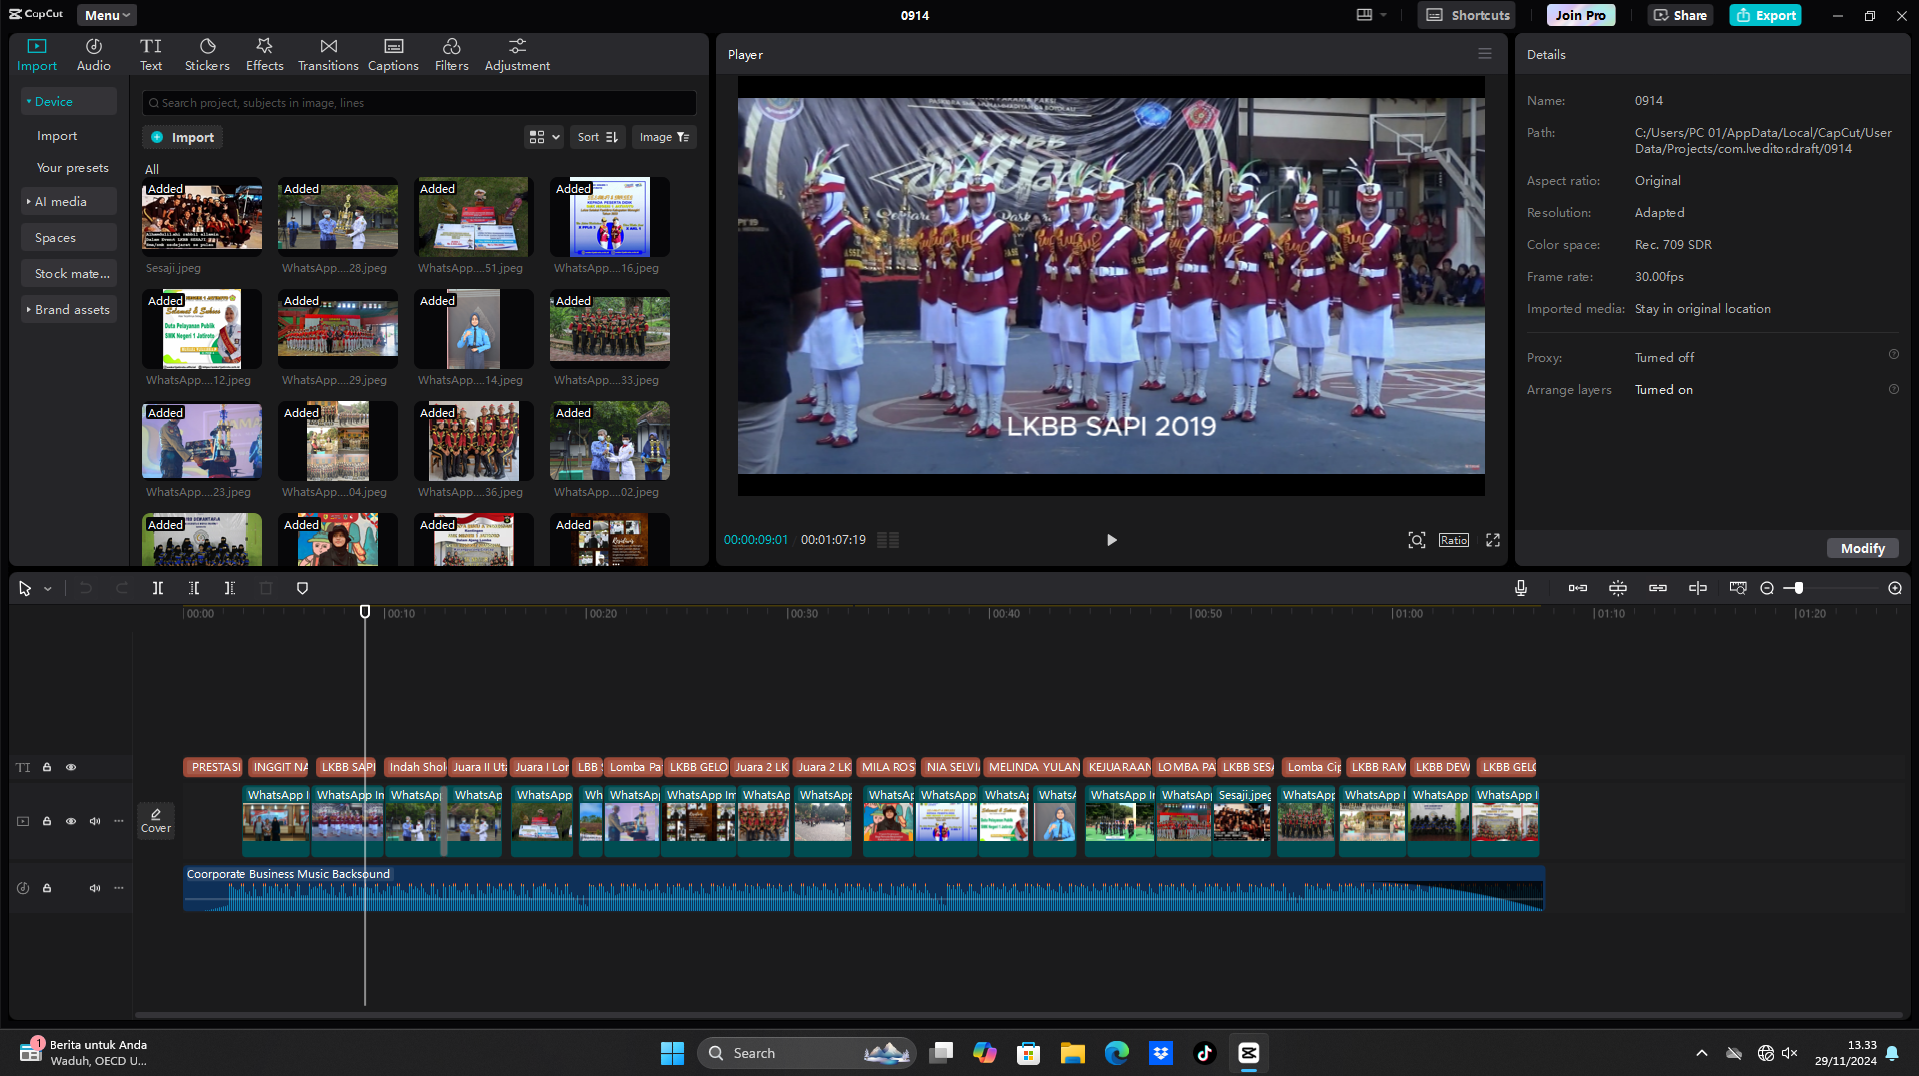Open the Effects panel
The image size is (1919, 1076).
pyautogui.click(x=264, y=54)
